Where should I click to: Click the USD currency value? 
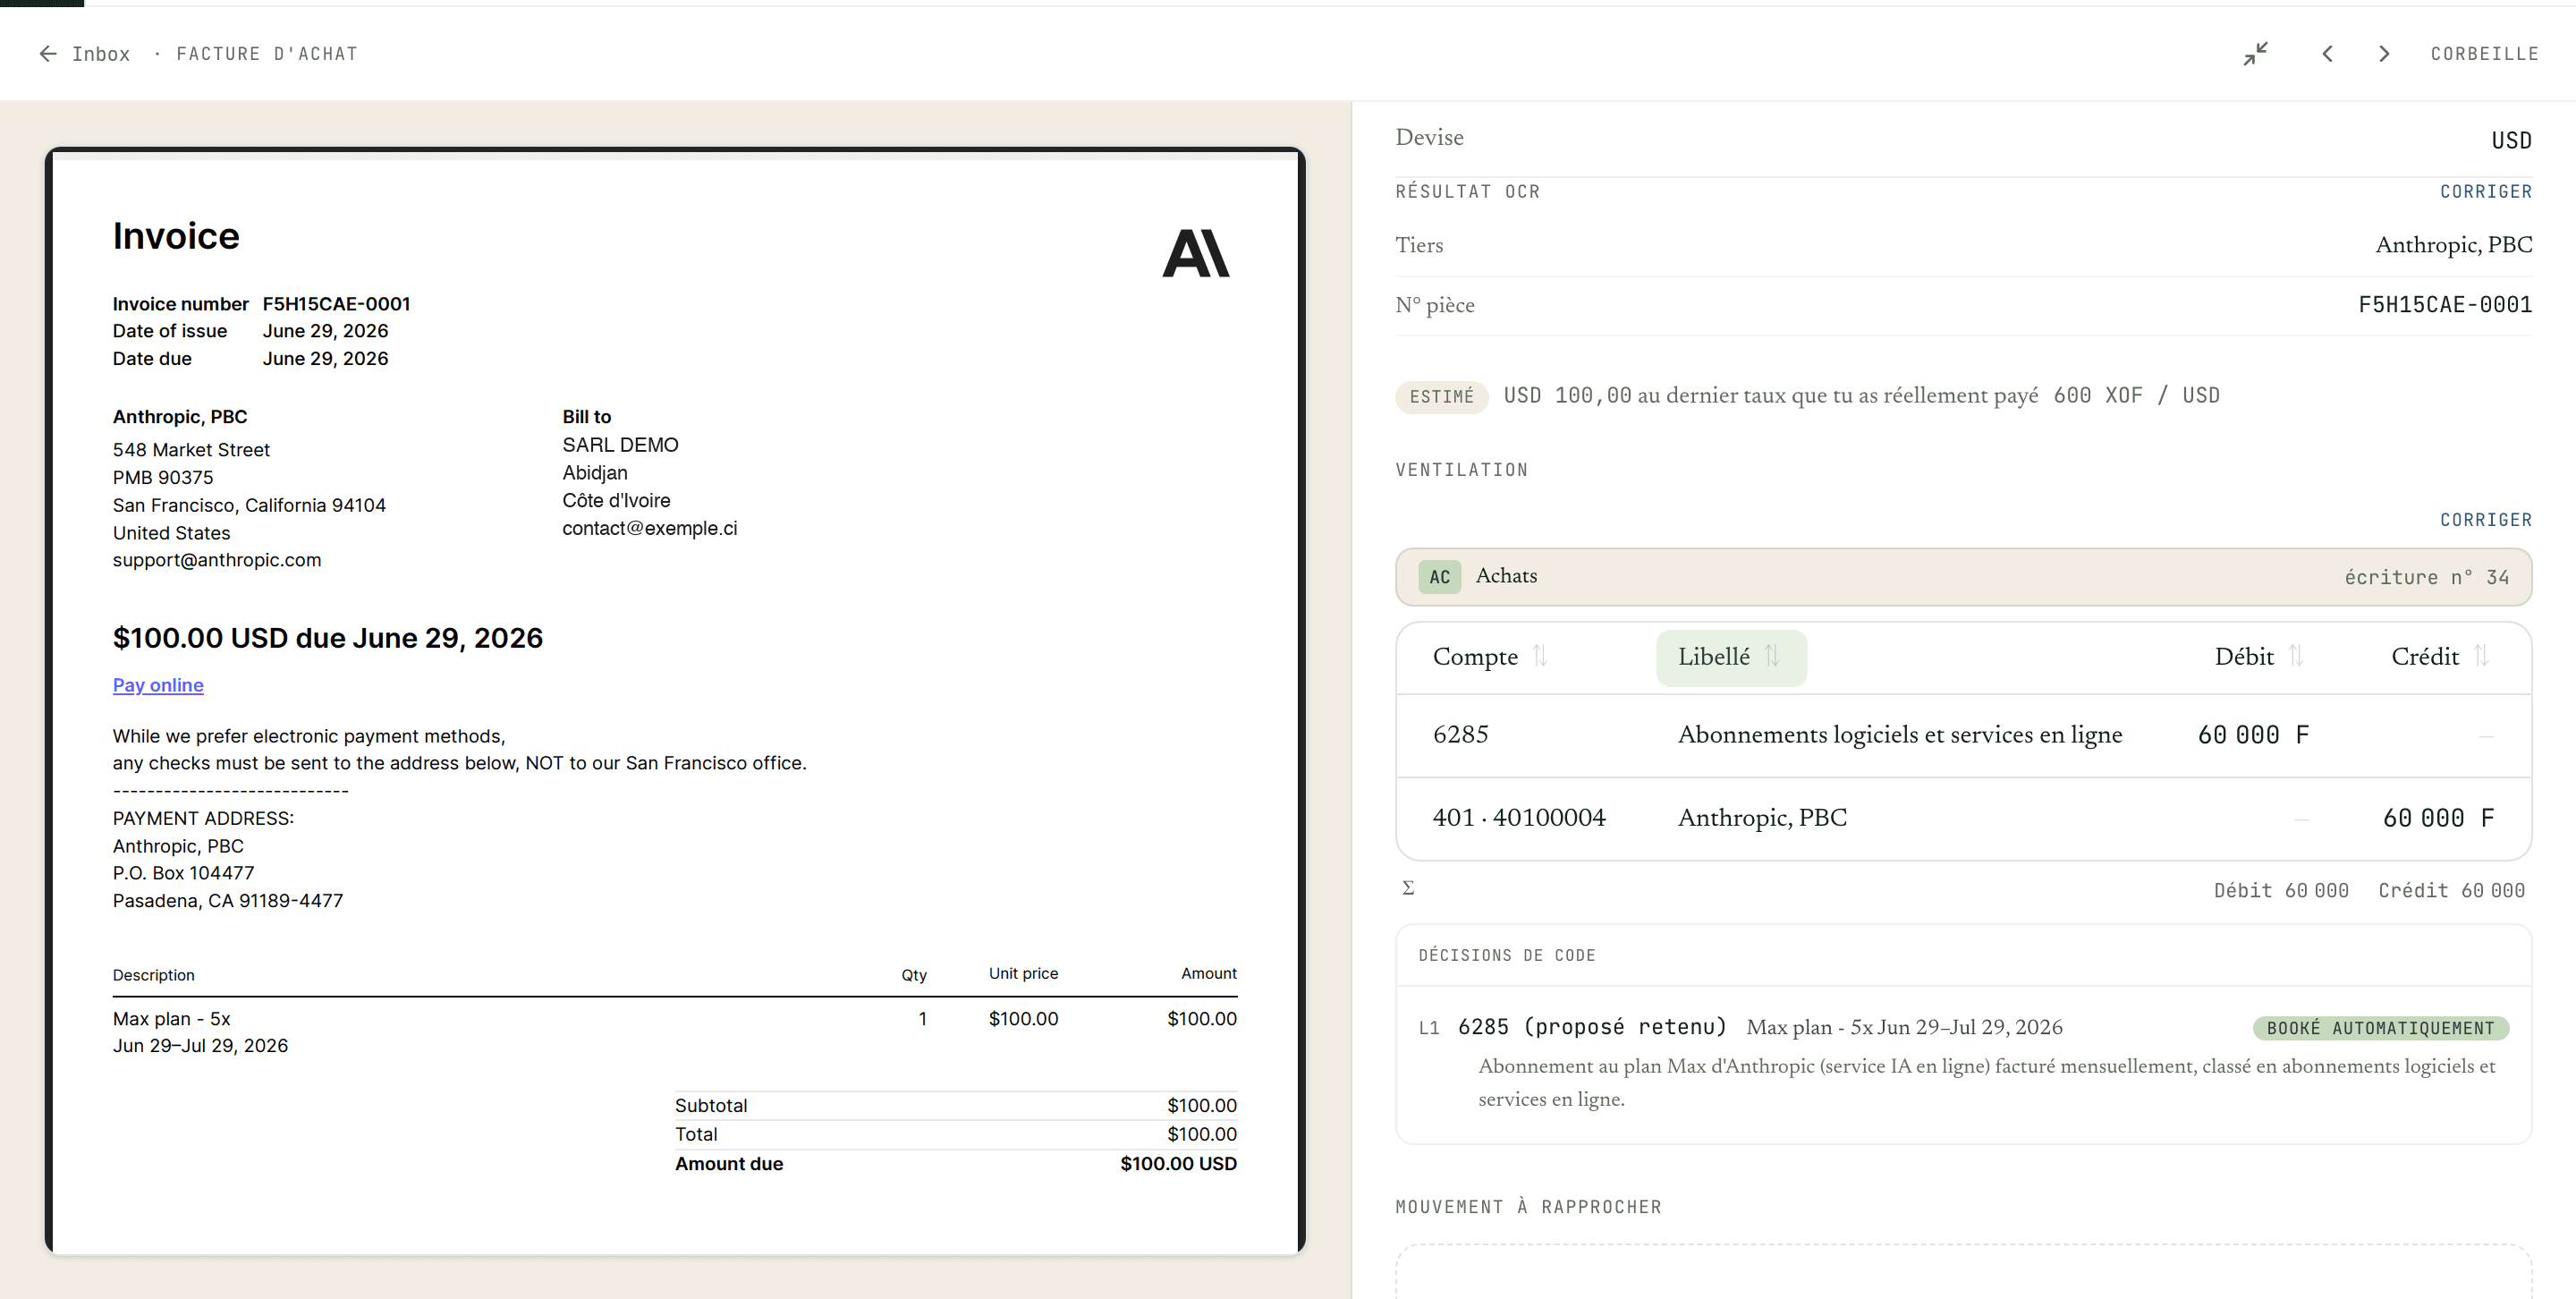pos(2511,141)
